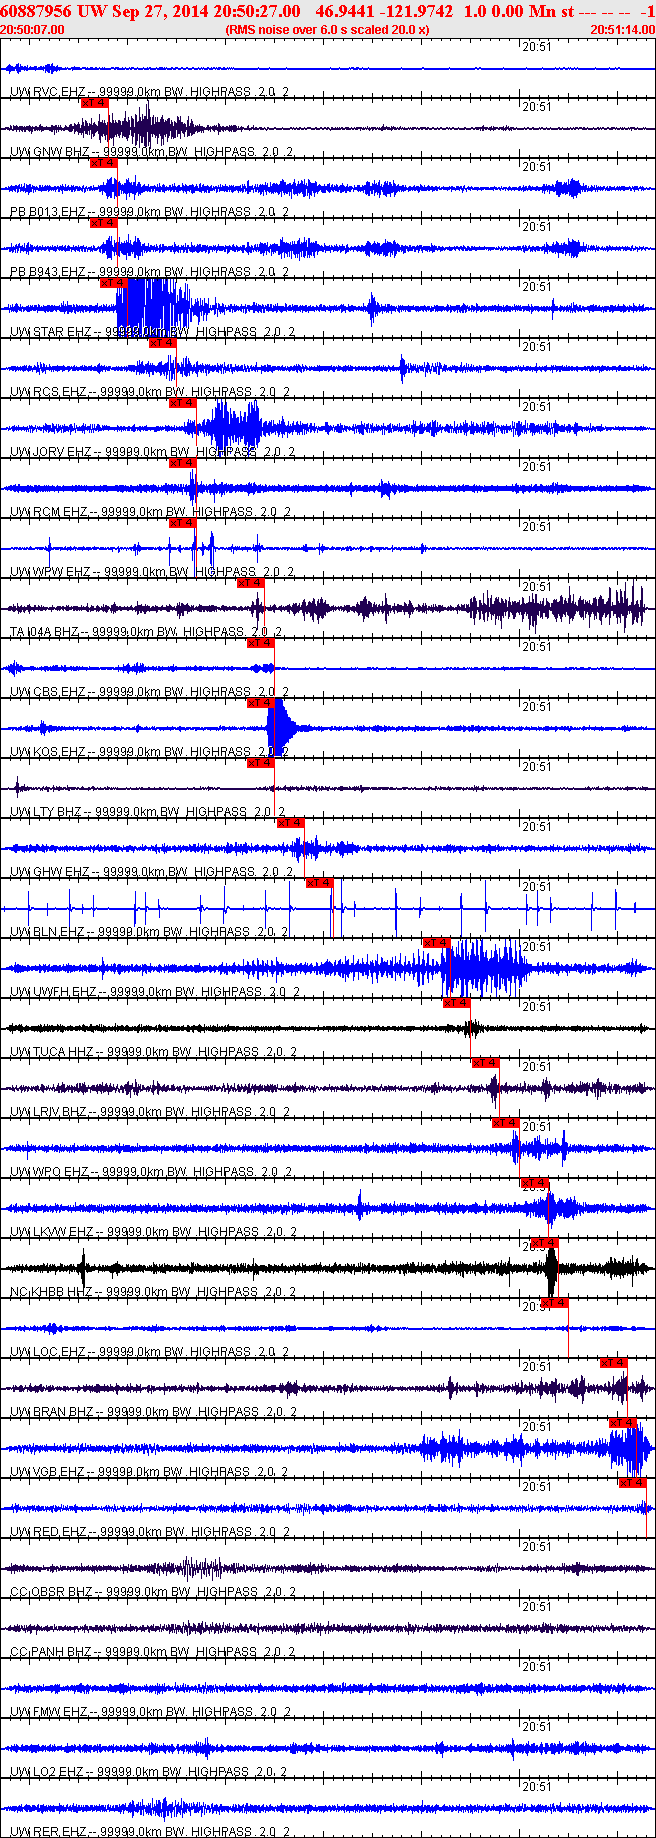
Task: Click the red pick marker on the LOC trace
Action: pyautogui.click(x=554, y=1302)
